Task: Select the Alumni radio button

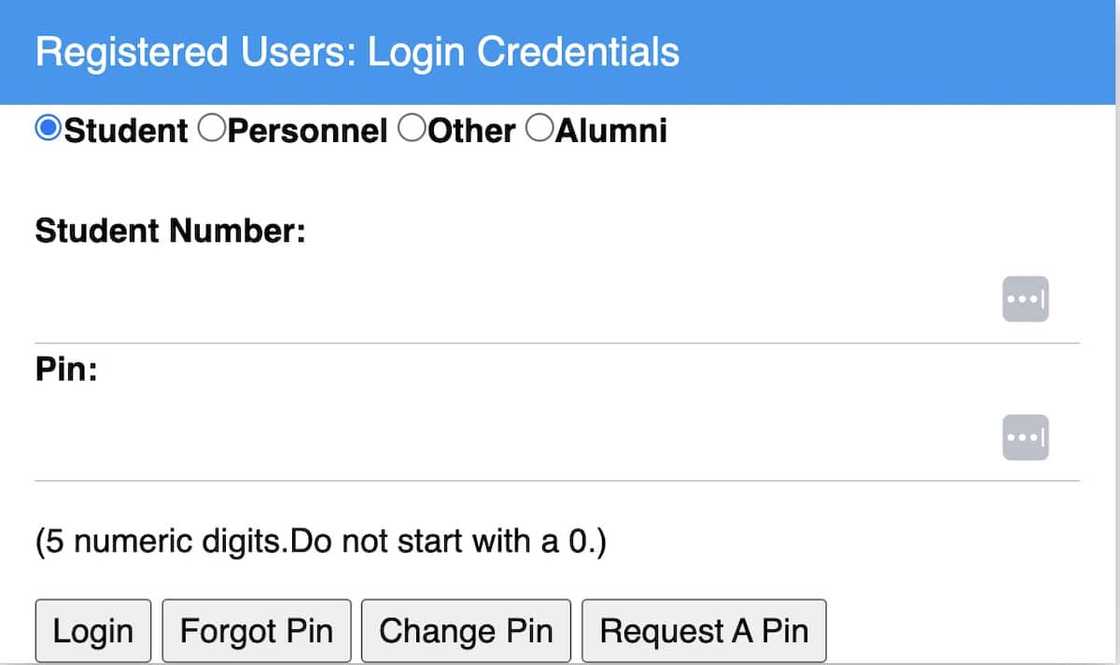Action: [539, 127]
